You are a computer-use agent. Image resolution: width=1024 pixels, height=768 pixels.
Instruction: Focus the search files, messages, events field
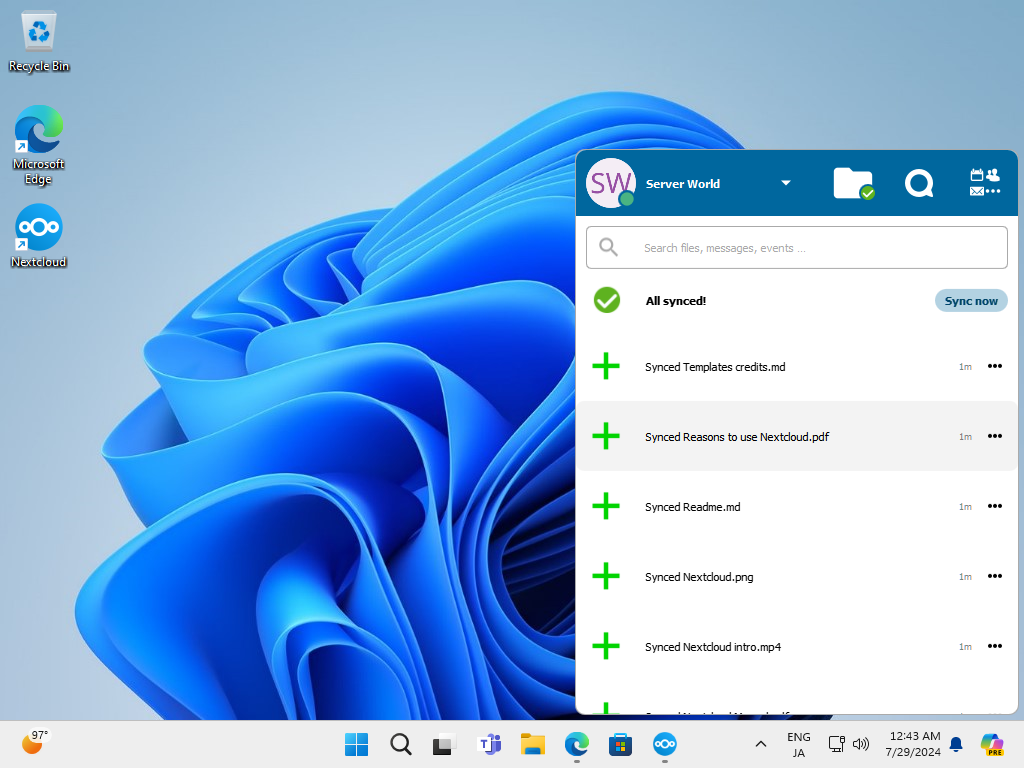797,248
